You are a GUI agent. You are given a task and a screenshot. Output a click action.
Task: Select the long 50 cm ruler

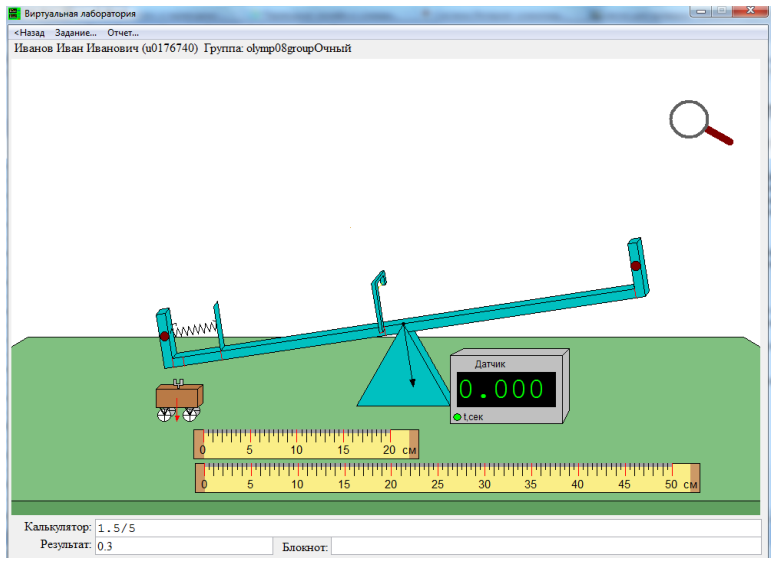pyautogui.click(x=447, y=478)
